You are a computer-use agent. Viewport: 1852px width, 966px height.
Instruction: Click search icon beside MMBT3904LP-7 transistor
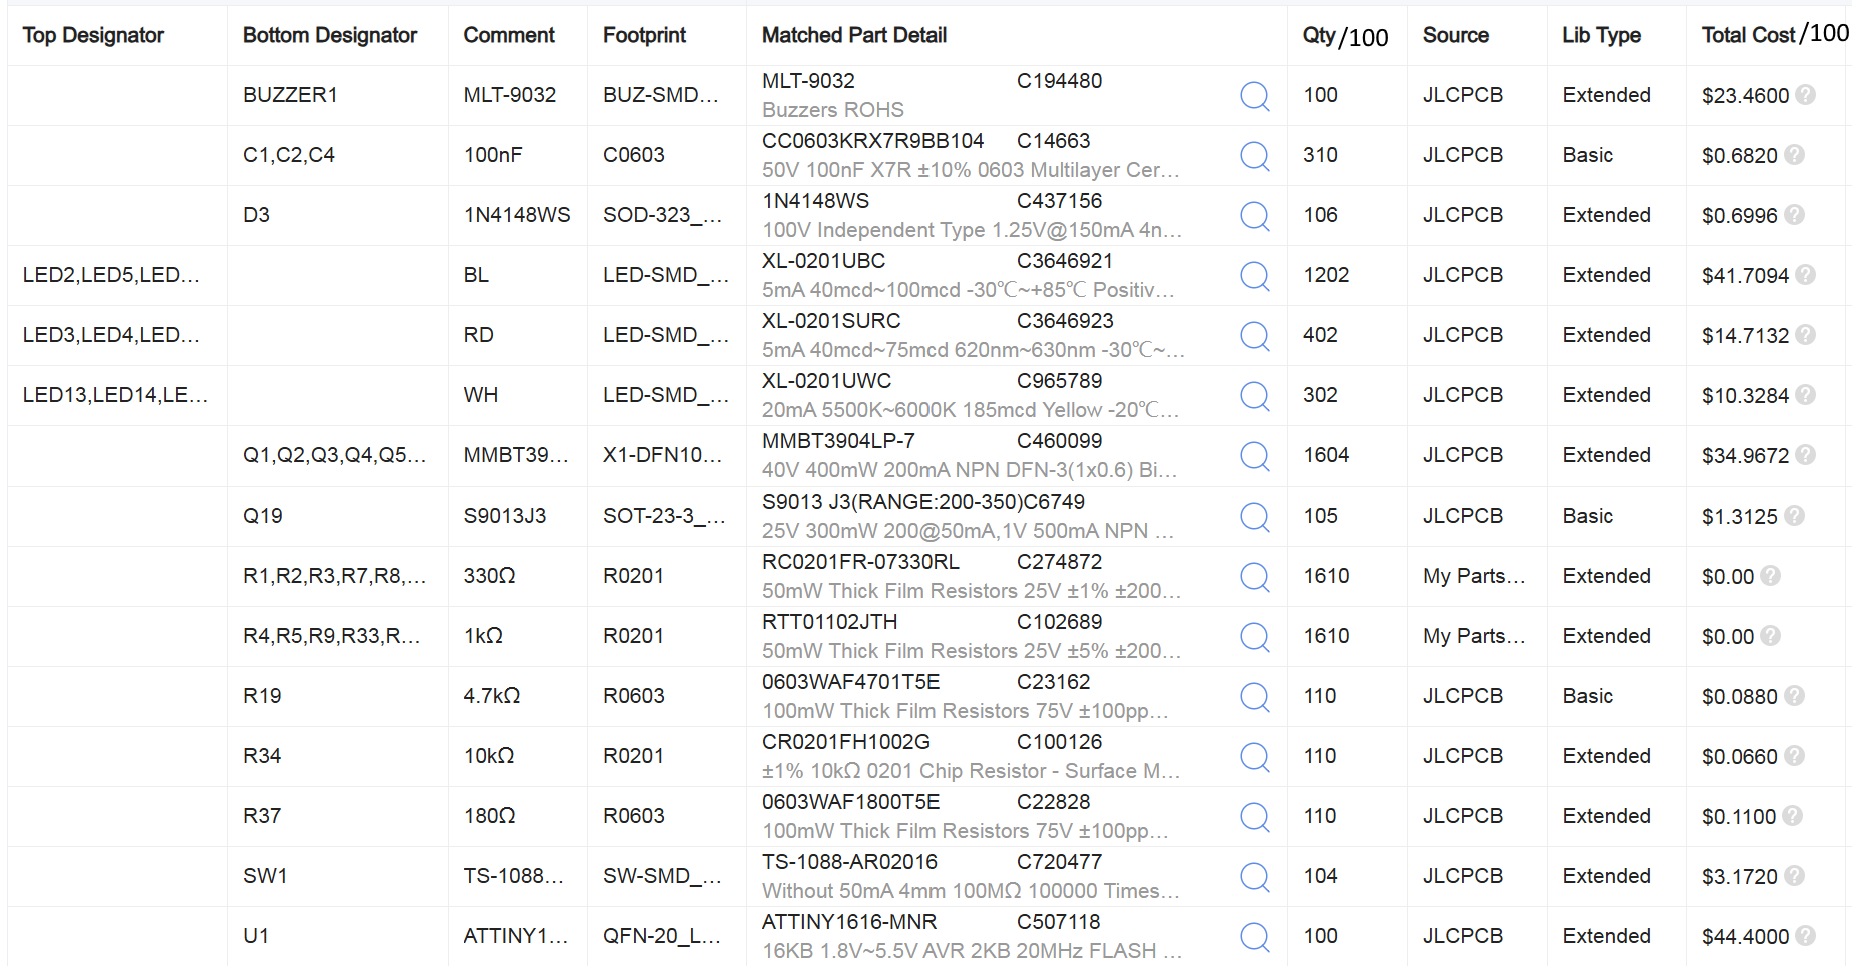(x=1254, y=456)
